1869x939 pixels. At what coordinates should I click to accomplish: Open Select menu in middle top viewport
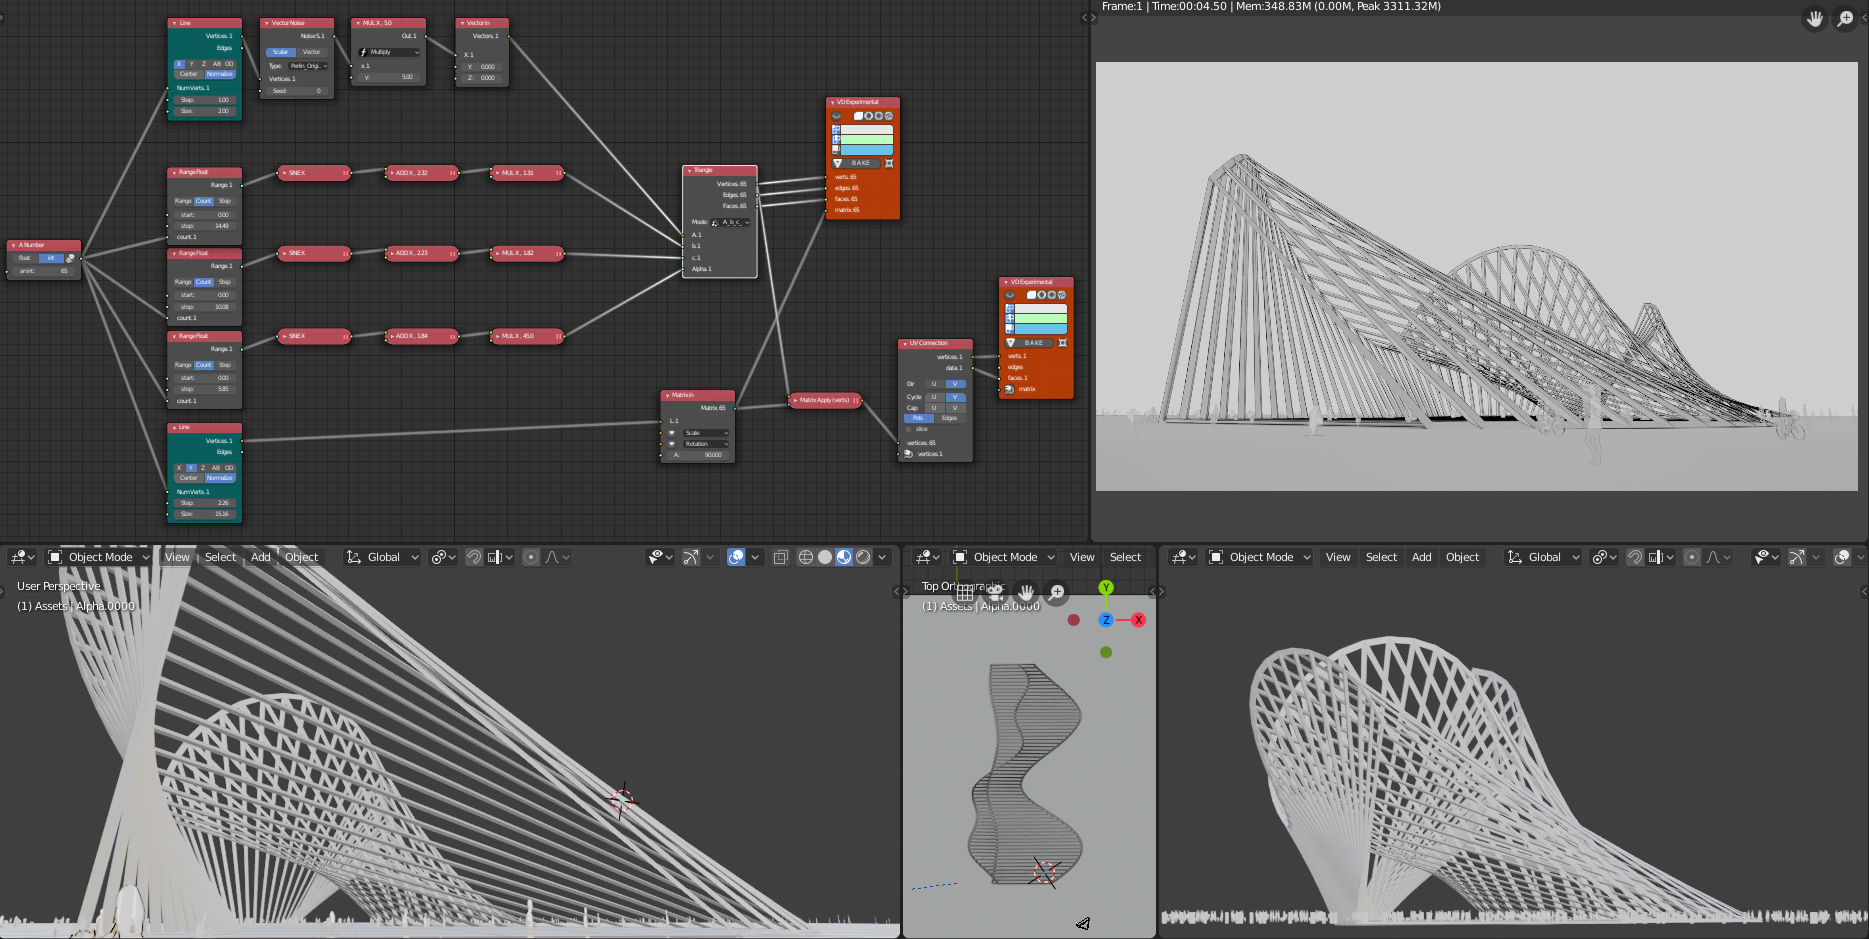click(1125, 557)
